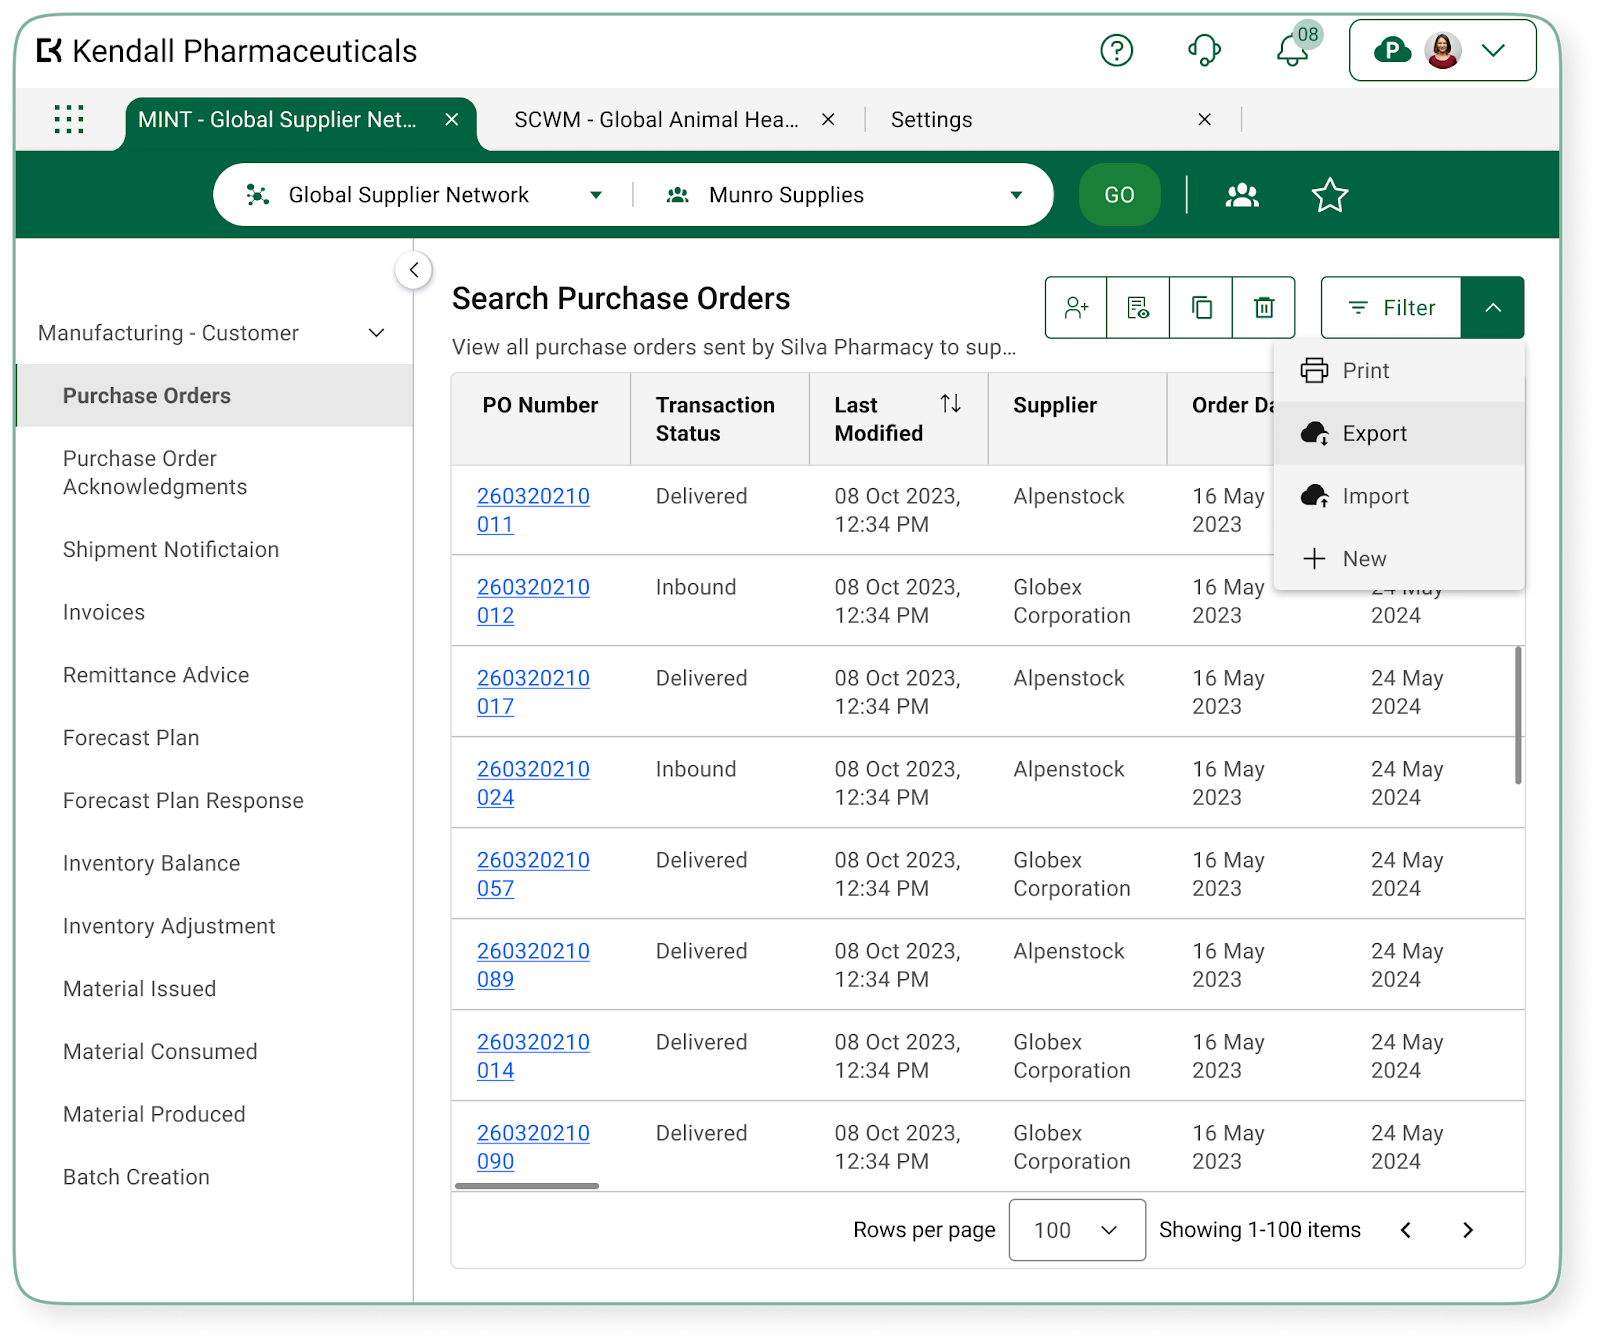Close the MINT - Global Supplier Net tab

coord(452,119)
